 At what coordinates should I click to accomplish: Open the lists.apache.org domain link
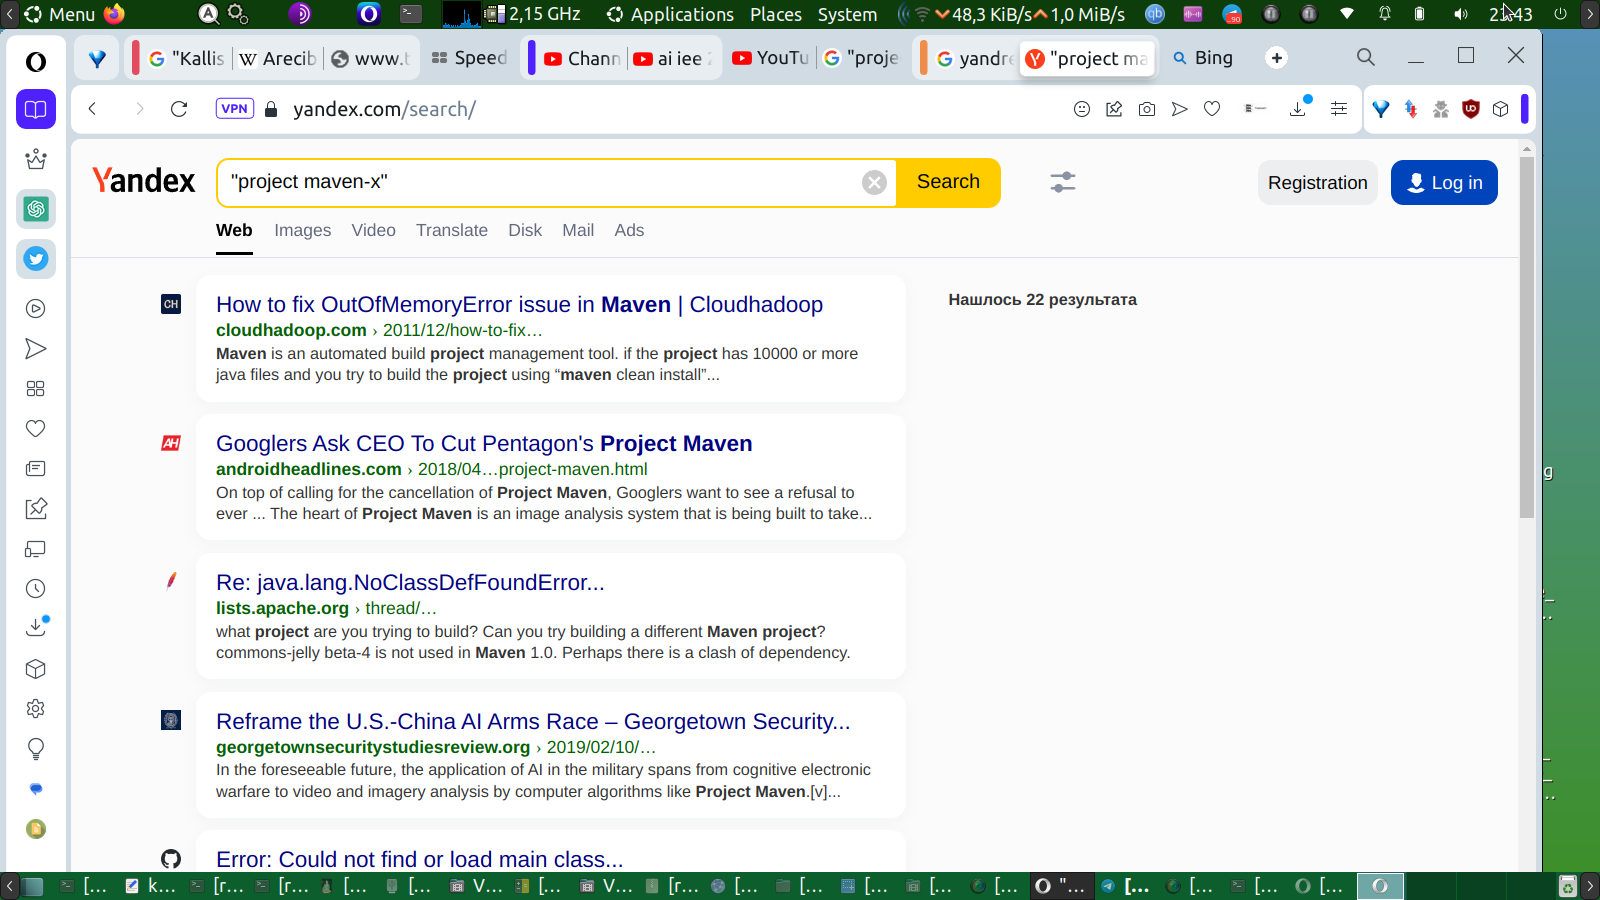click(x=282, y=608)
